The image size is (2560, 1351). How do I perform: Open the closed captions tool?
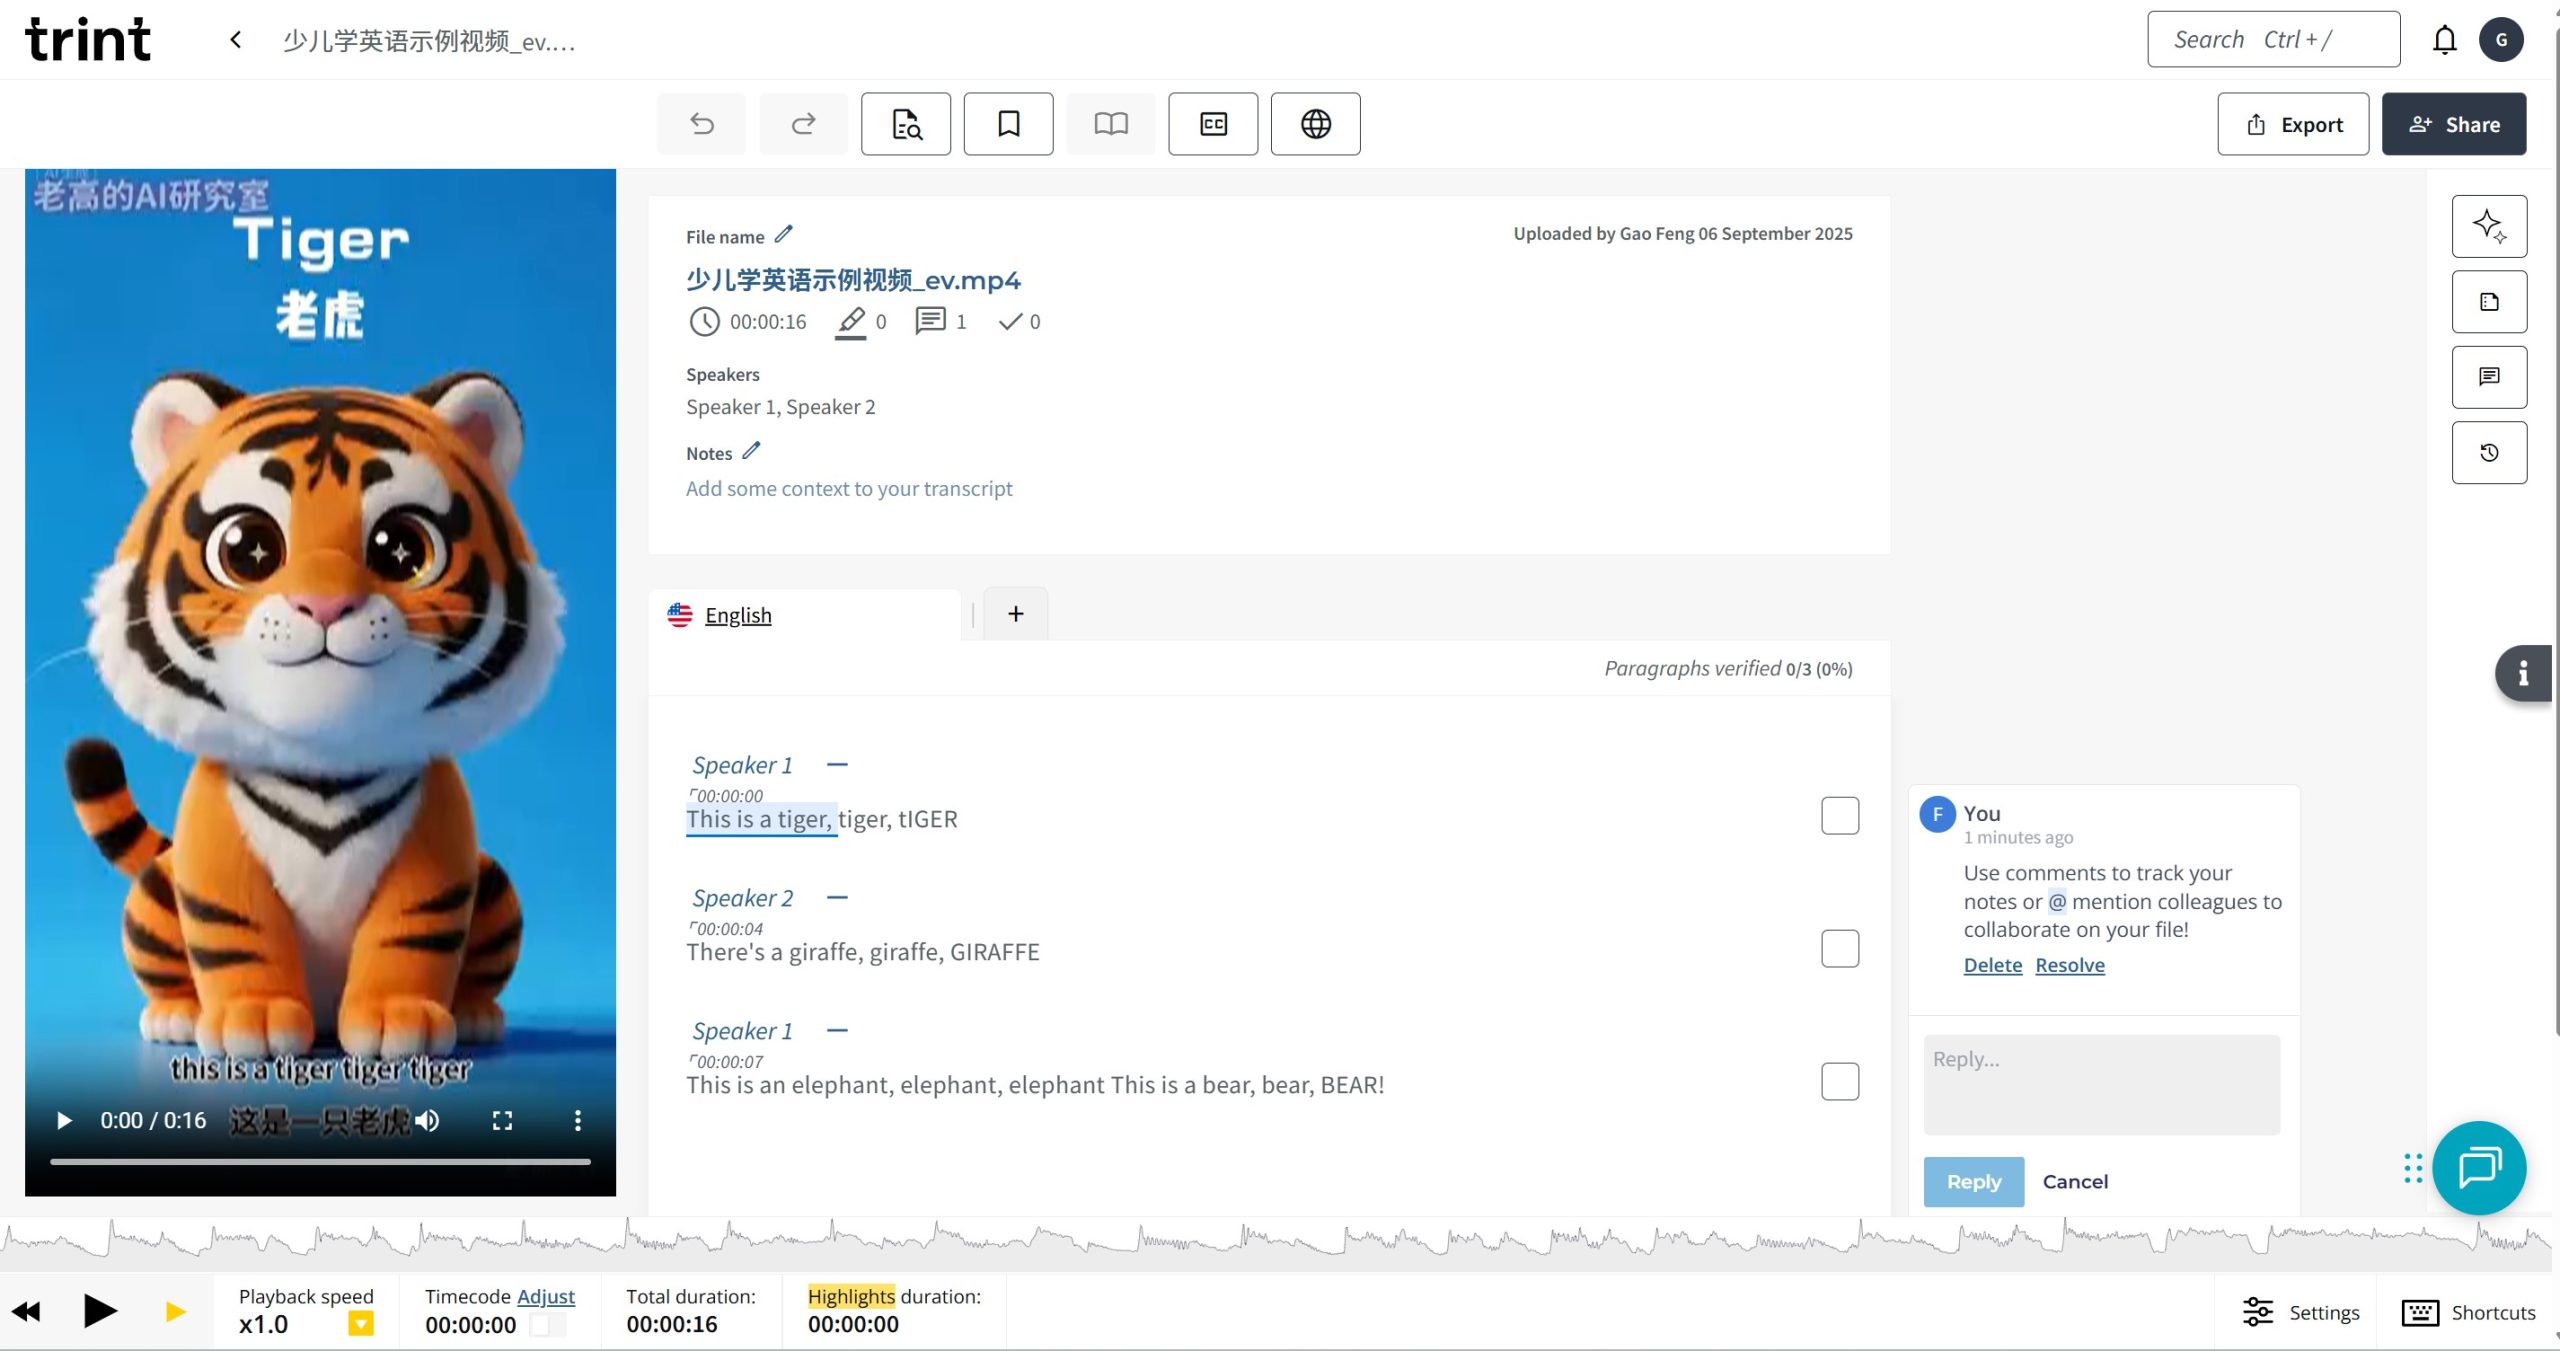(x=1213, y=124)
